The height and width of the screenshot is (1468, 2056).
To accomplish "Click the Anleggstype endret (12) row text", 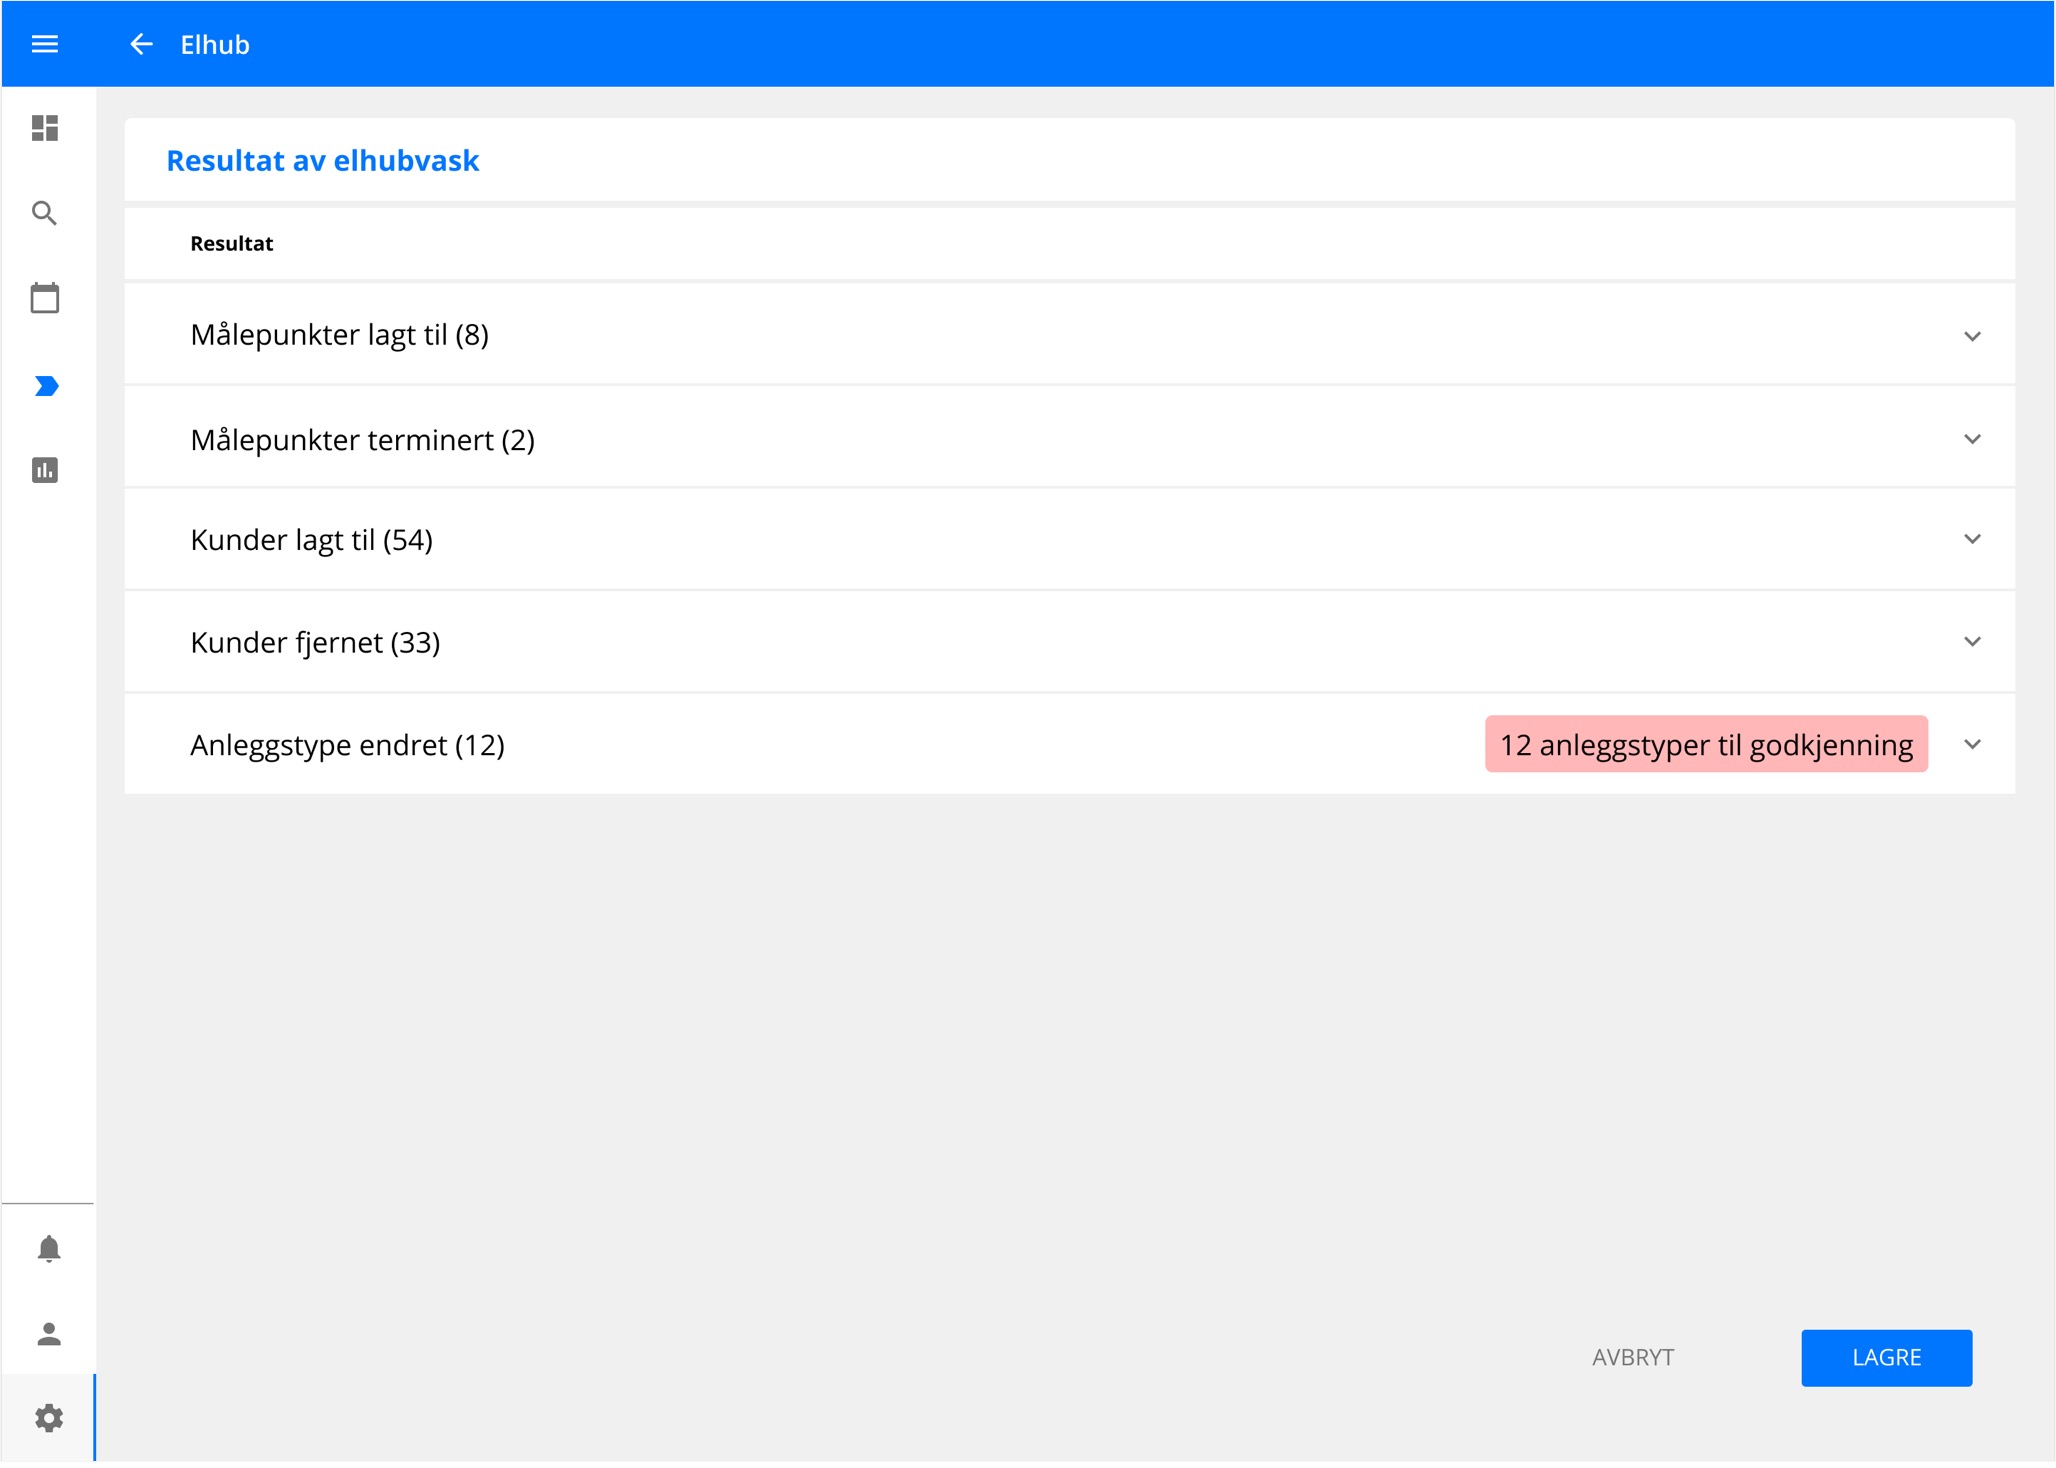I will [347, 745].
